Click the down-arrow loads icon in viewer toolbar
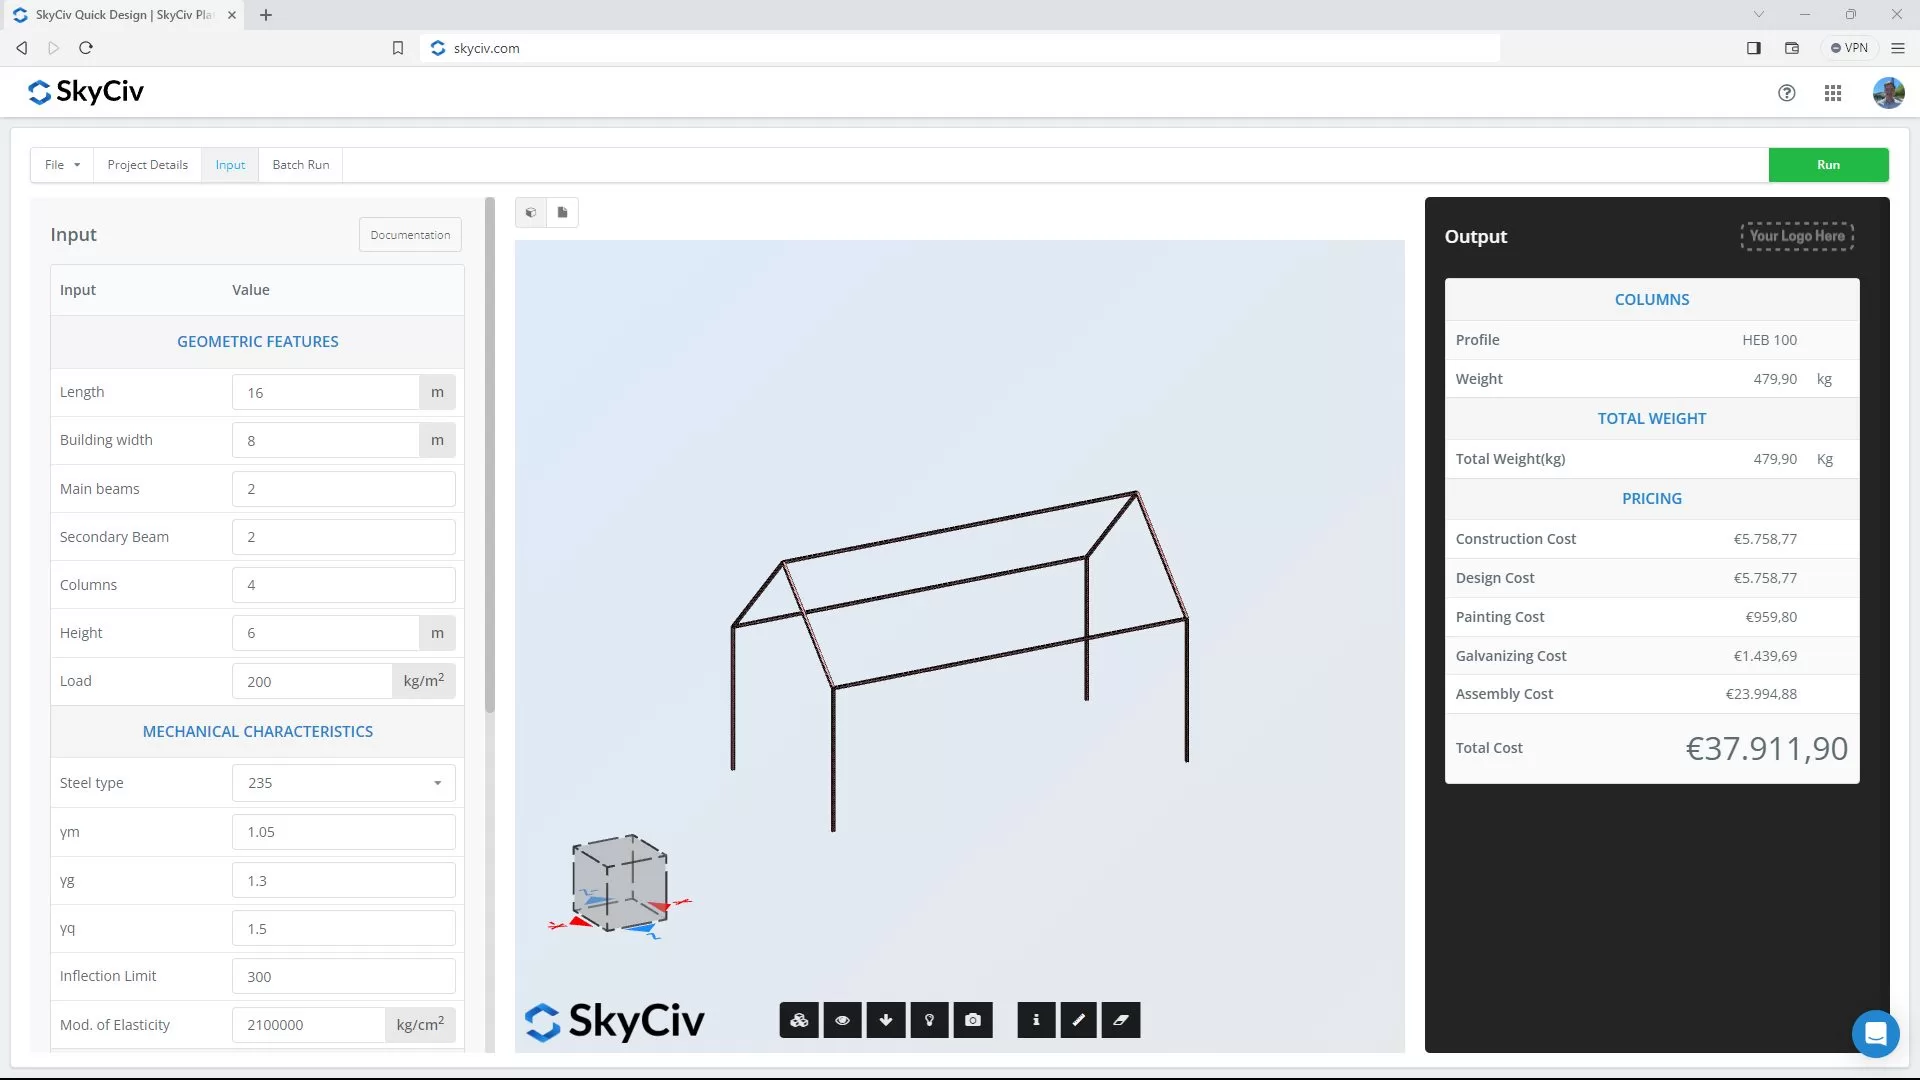 point(886,1020)
